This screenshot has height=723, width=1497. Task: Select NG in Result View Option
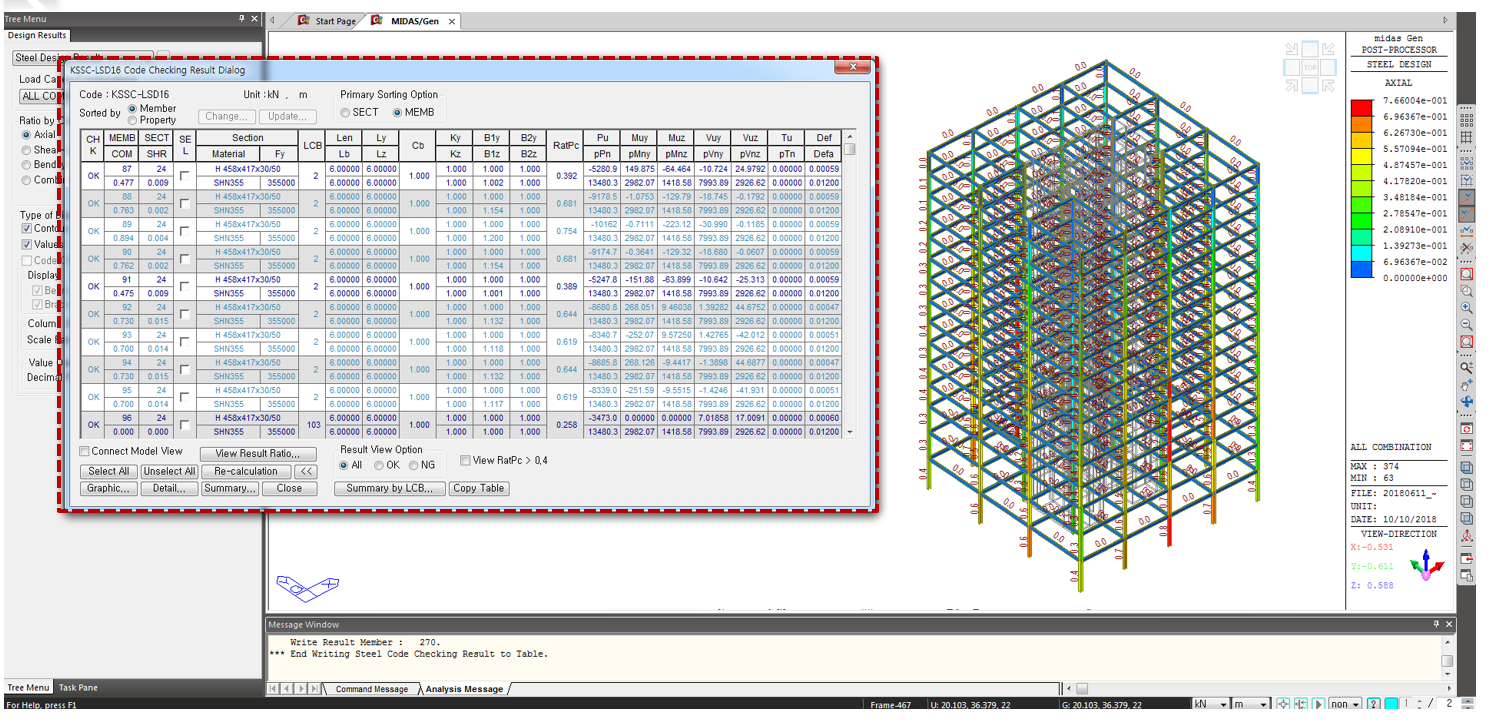click(414, 465)
